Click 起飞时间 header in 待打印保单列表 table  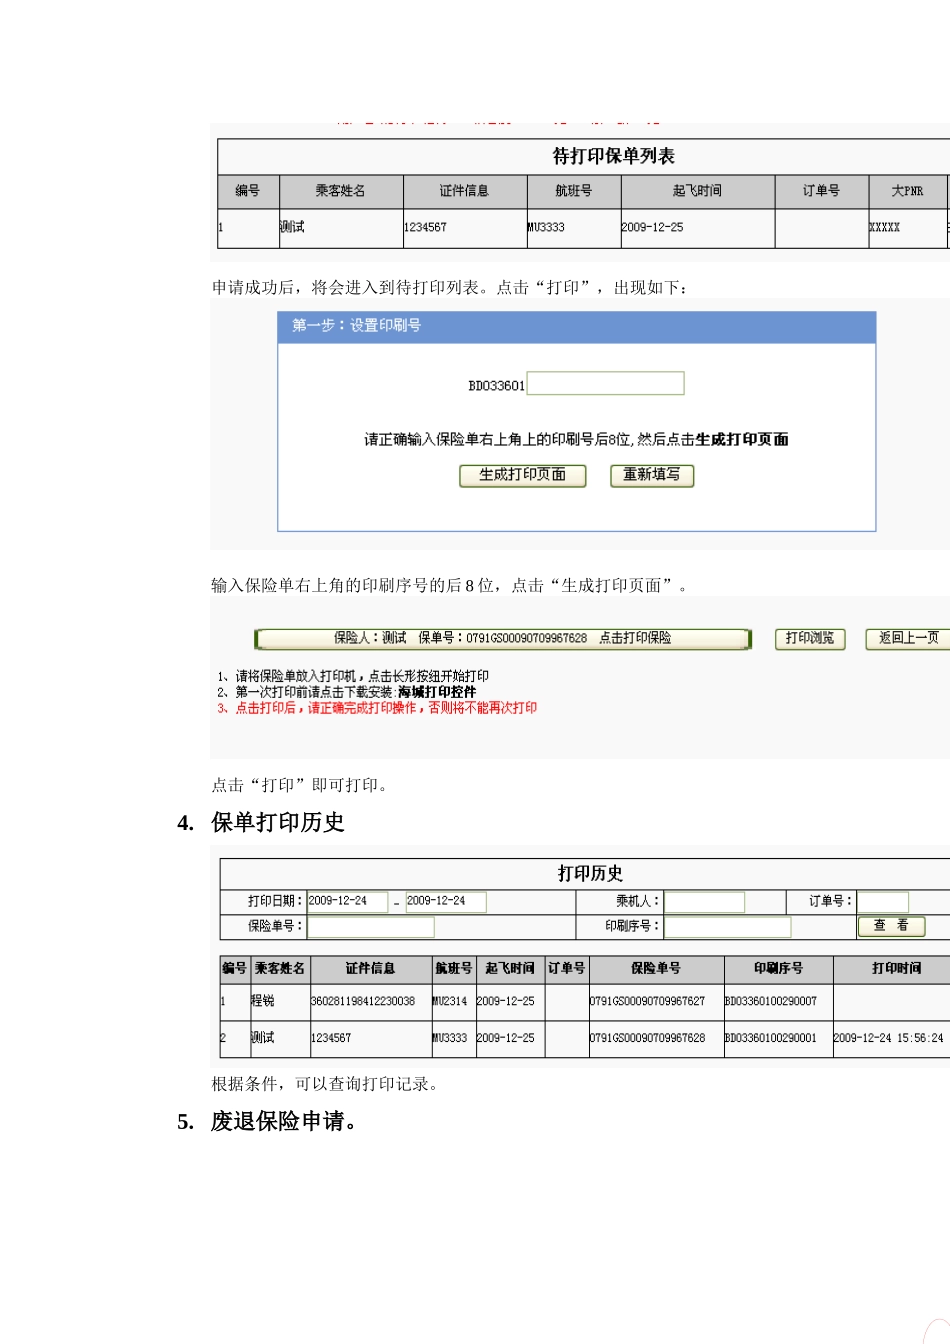(x=697, y=191)
